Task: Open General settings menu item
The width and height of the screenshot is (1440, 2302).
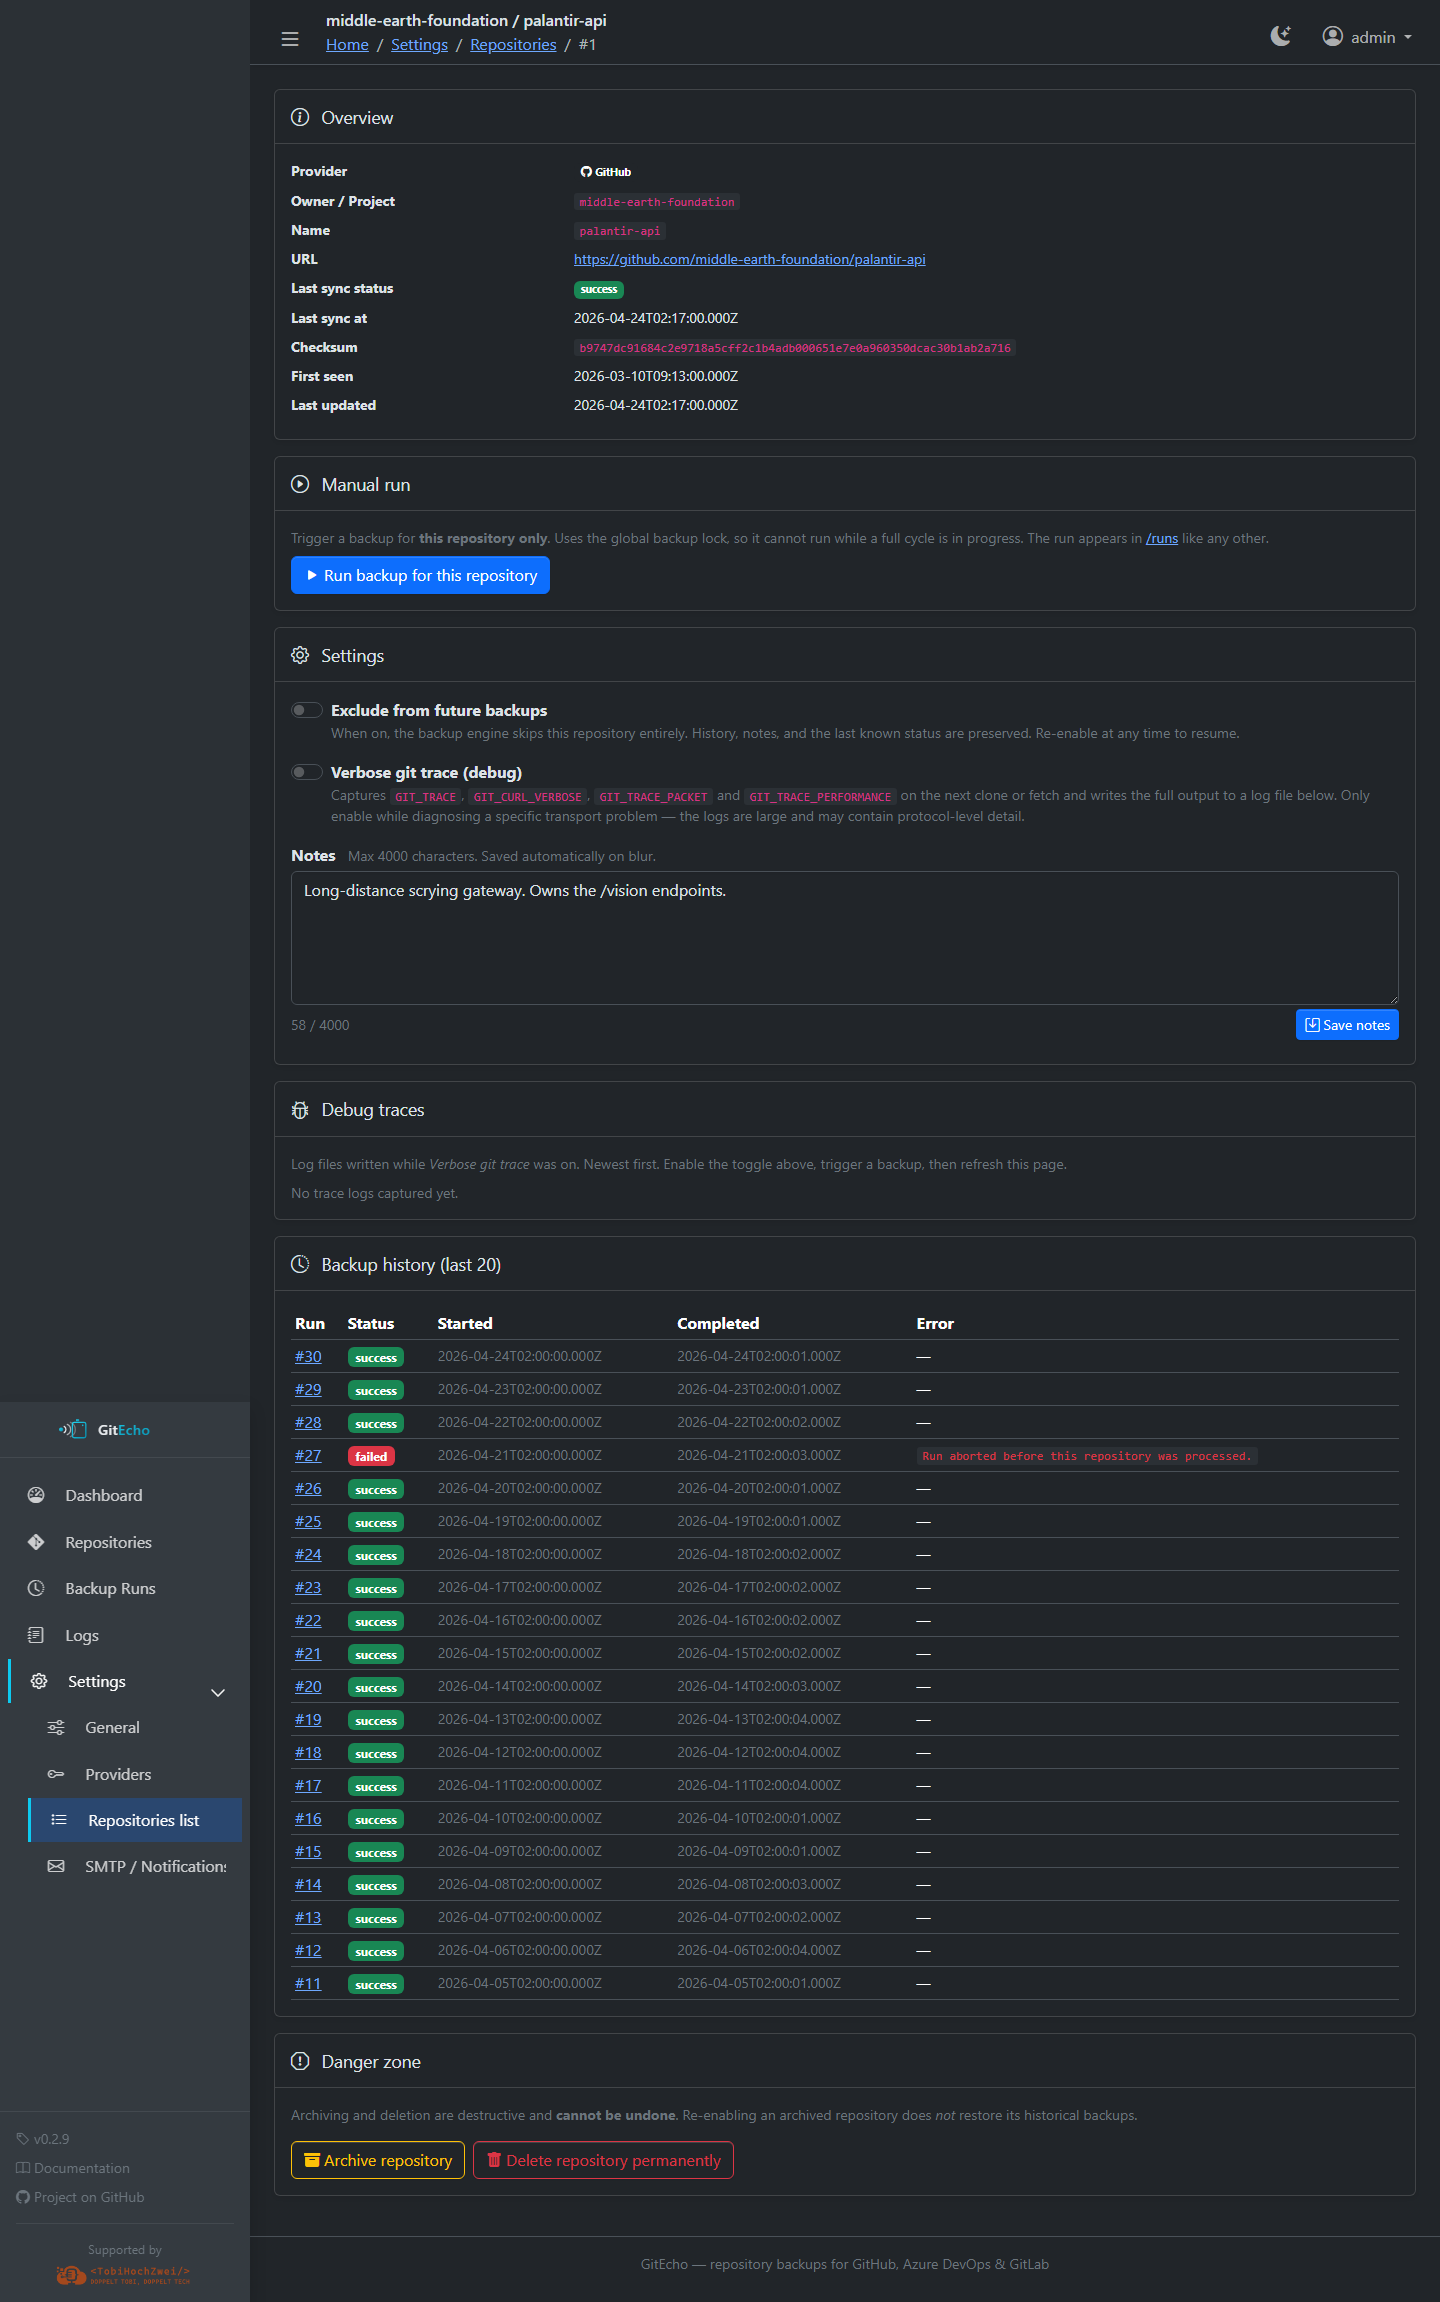Action: pos(112,1727)
